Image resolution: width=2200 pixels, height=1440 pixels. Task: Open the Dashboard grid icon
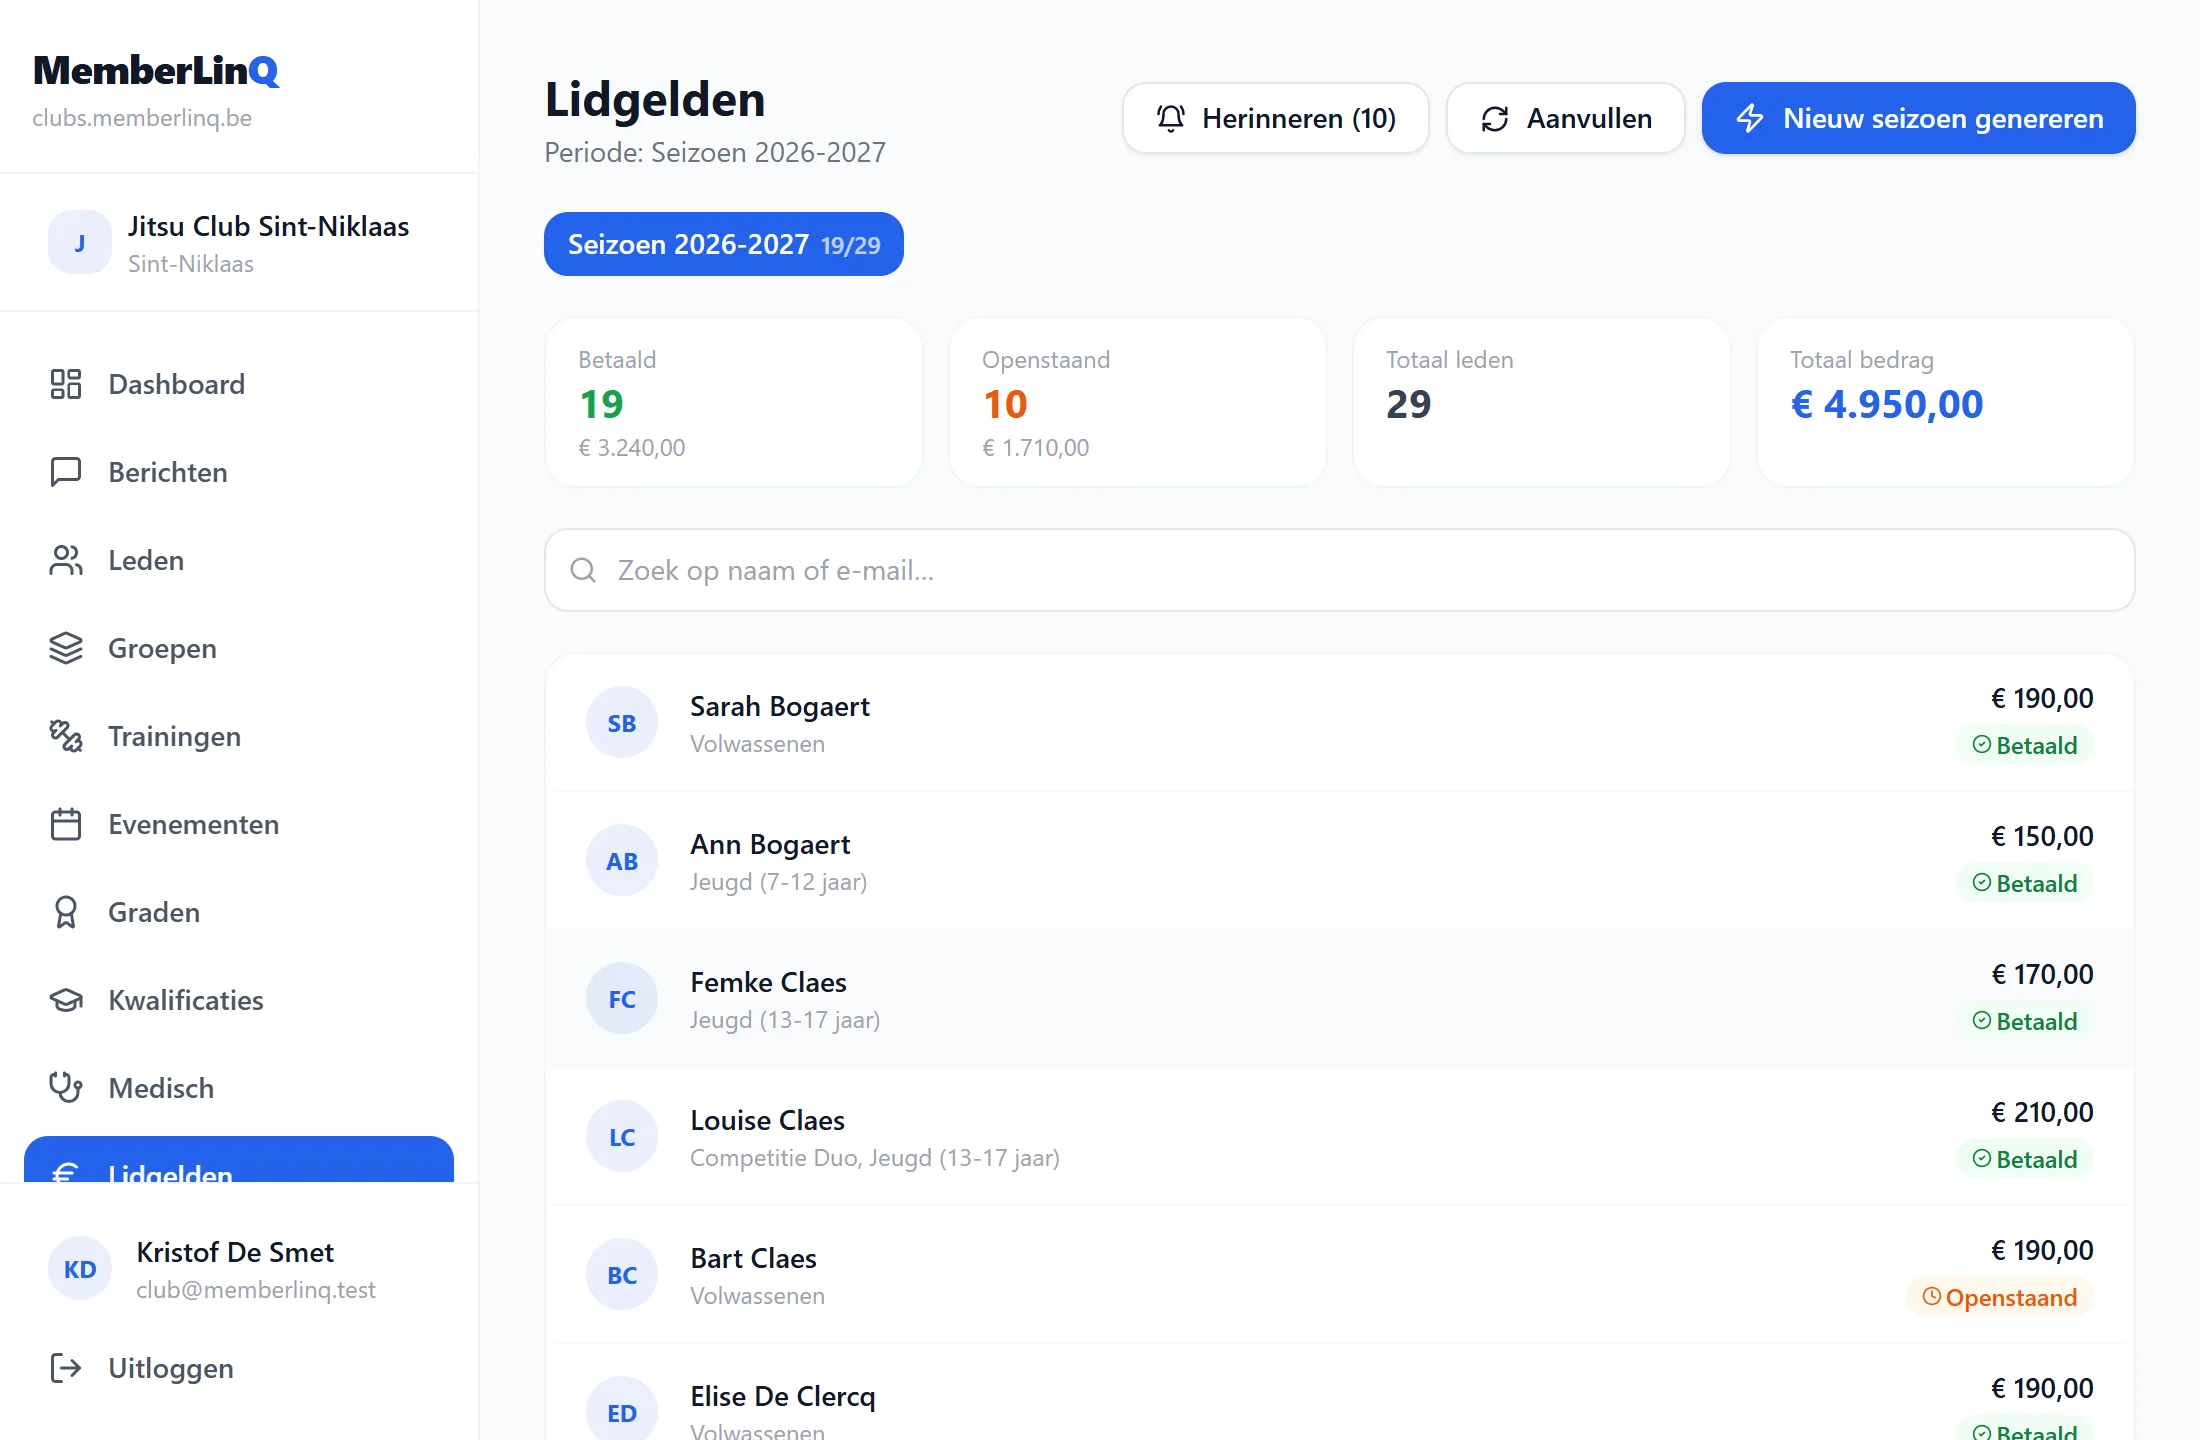click(66, 384)
